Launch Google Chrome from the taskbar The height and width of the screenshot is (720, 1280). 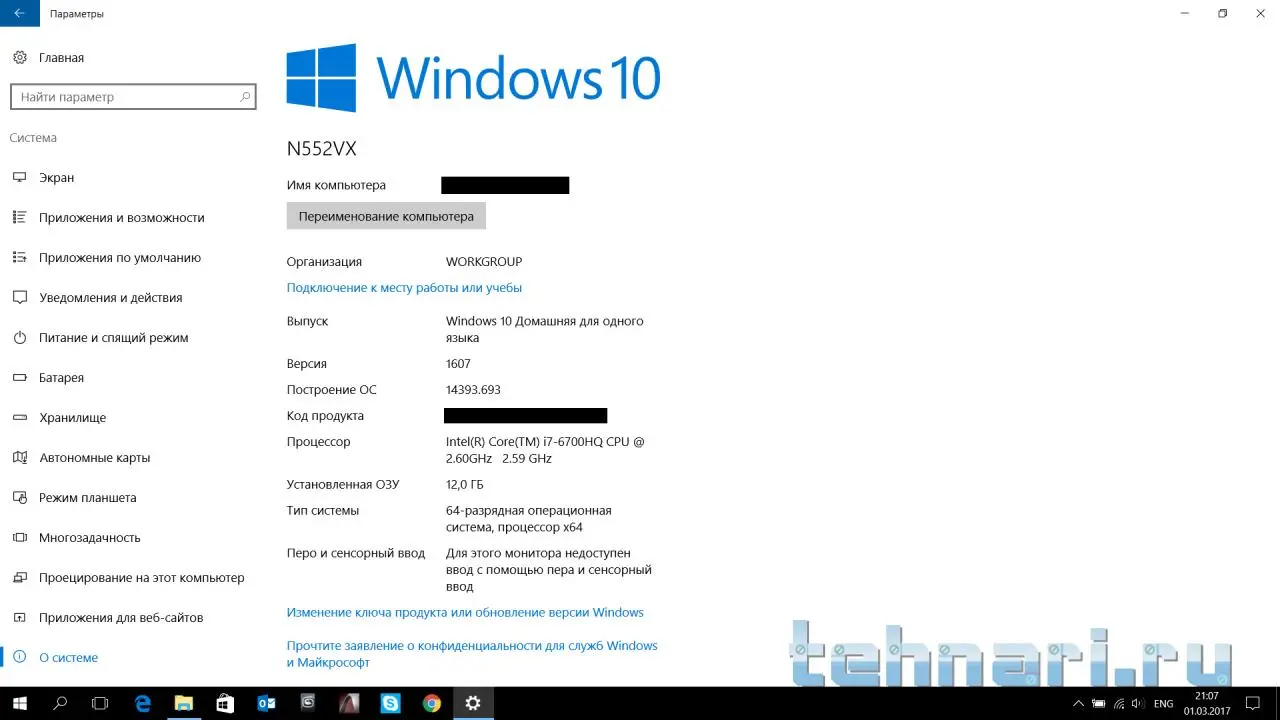(x=431, y=703)
